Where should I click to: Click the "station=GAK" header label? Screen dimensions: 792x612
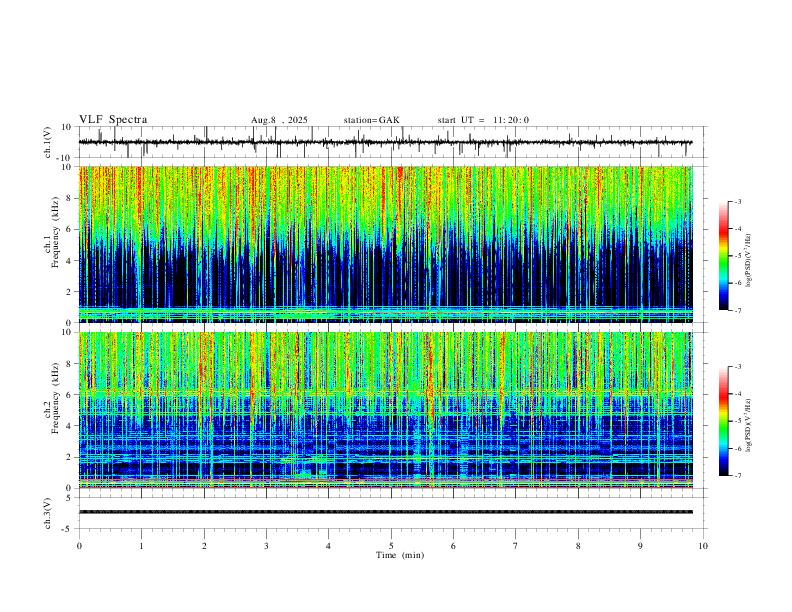click(x=371, y=120)
